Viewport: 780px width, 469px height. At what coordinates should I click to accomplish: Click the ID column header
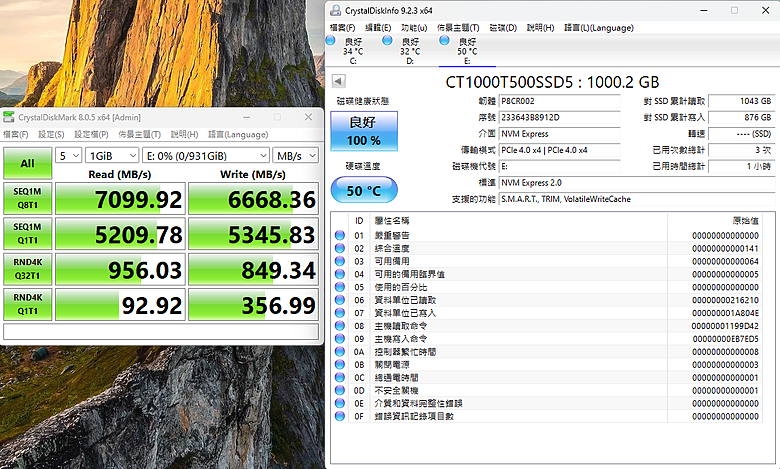click(359, 220)
